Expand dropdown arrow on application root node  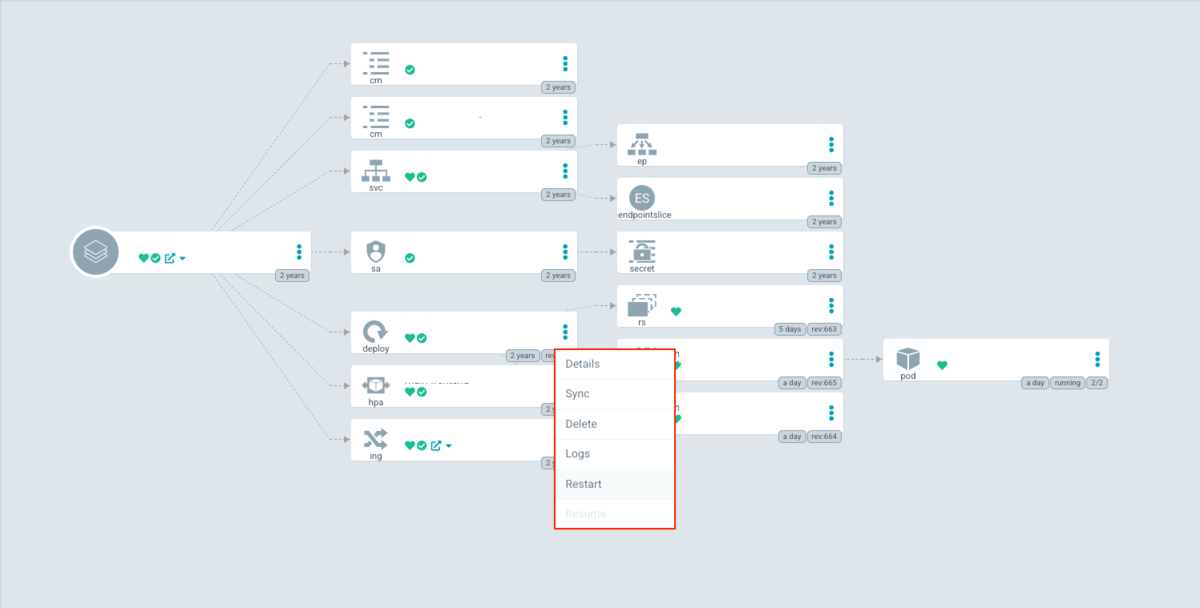[x=183, y=258]
